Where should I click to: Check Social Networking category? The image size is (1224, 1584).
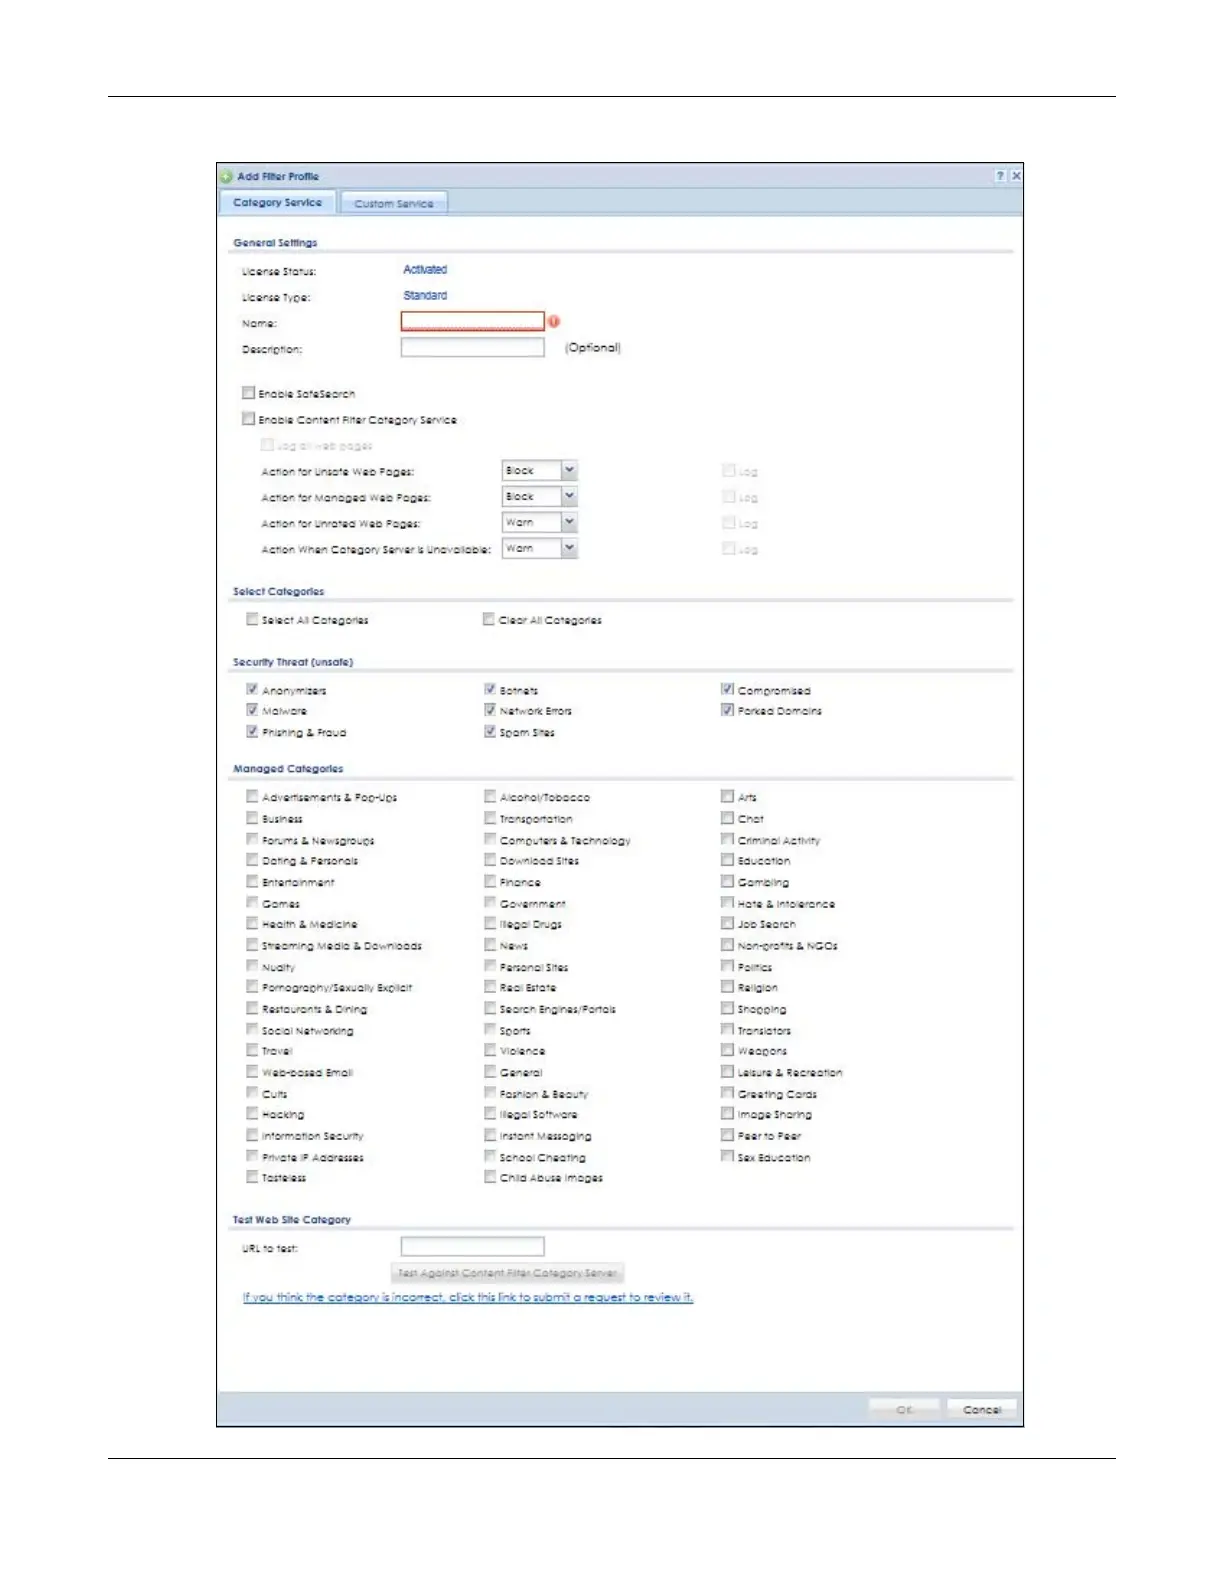(252, 1029)
